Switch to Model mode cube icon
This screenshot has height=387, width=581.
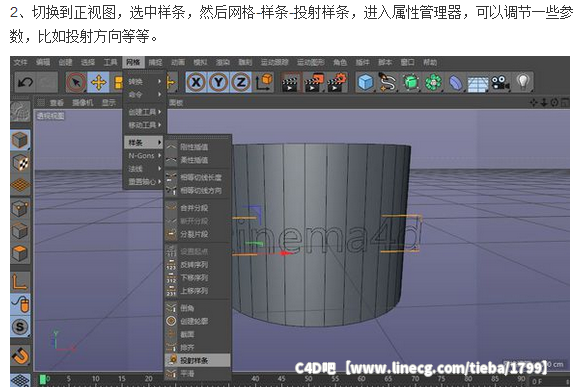(x=20, y=140)
